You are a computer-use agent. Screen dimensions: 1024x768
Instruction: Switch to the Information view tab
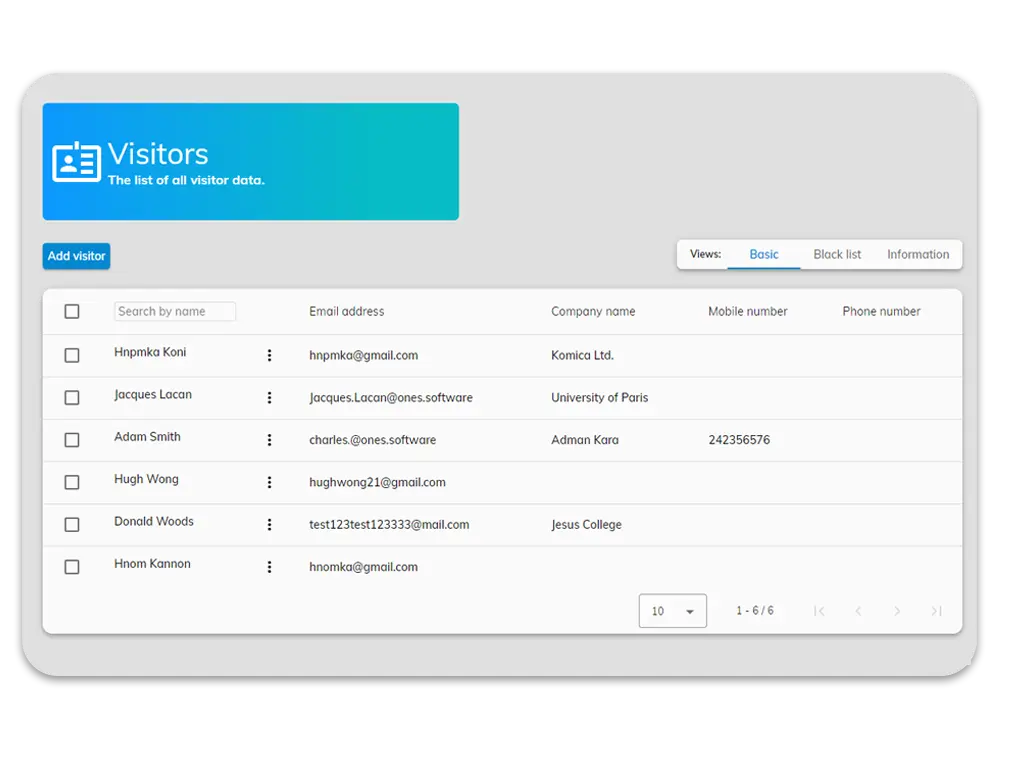pyautogui.click(x=918, y=255)
